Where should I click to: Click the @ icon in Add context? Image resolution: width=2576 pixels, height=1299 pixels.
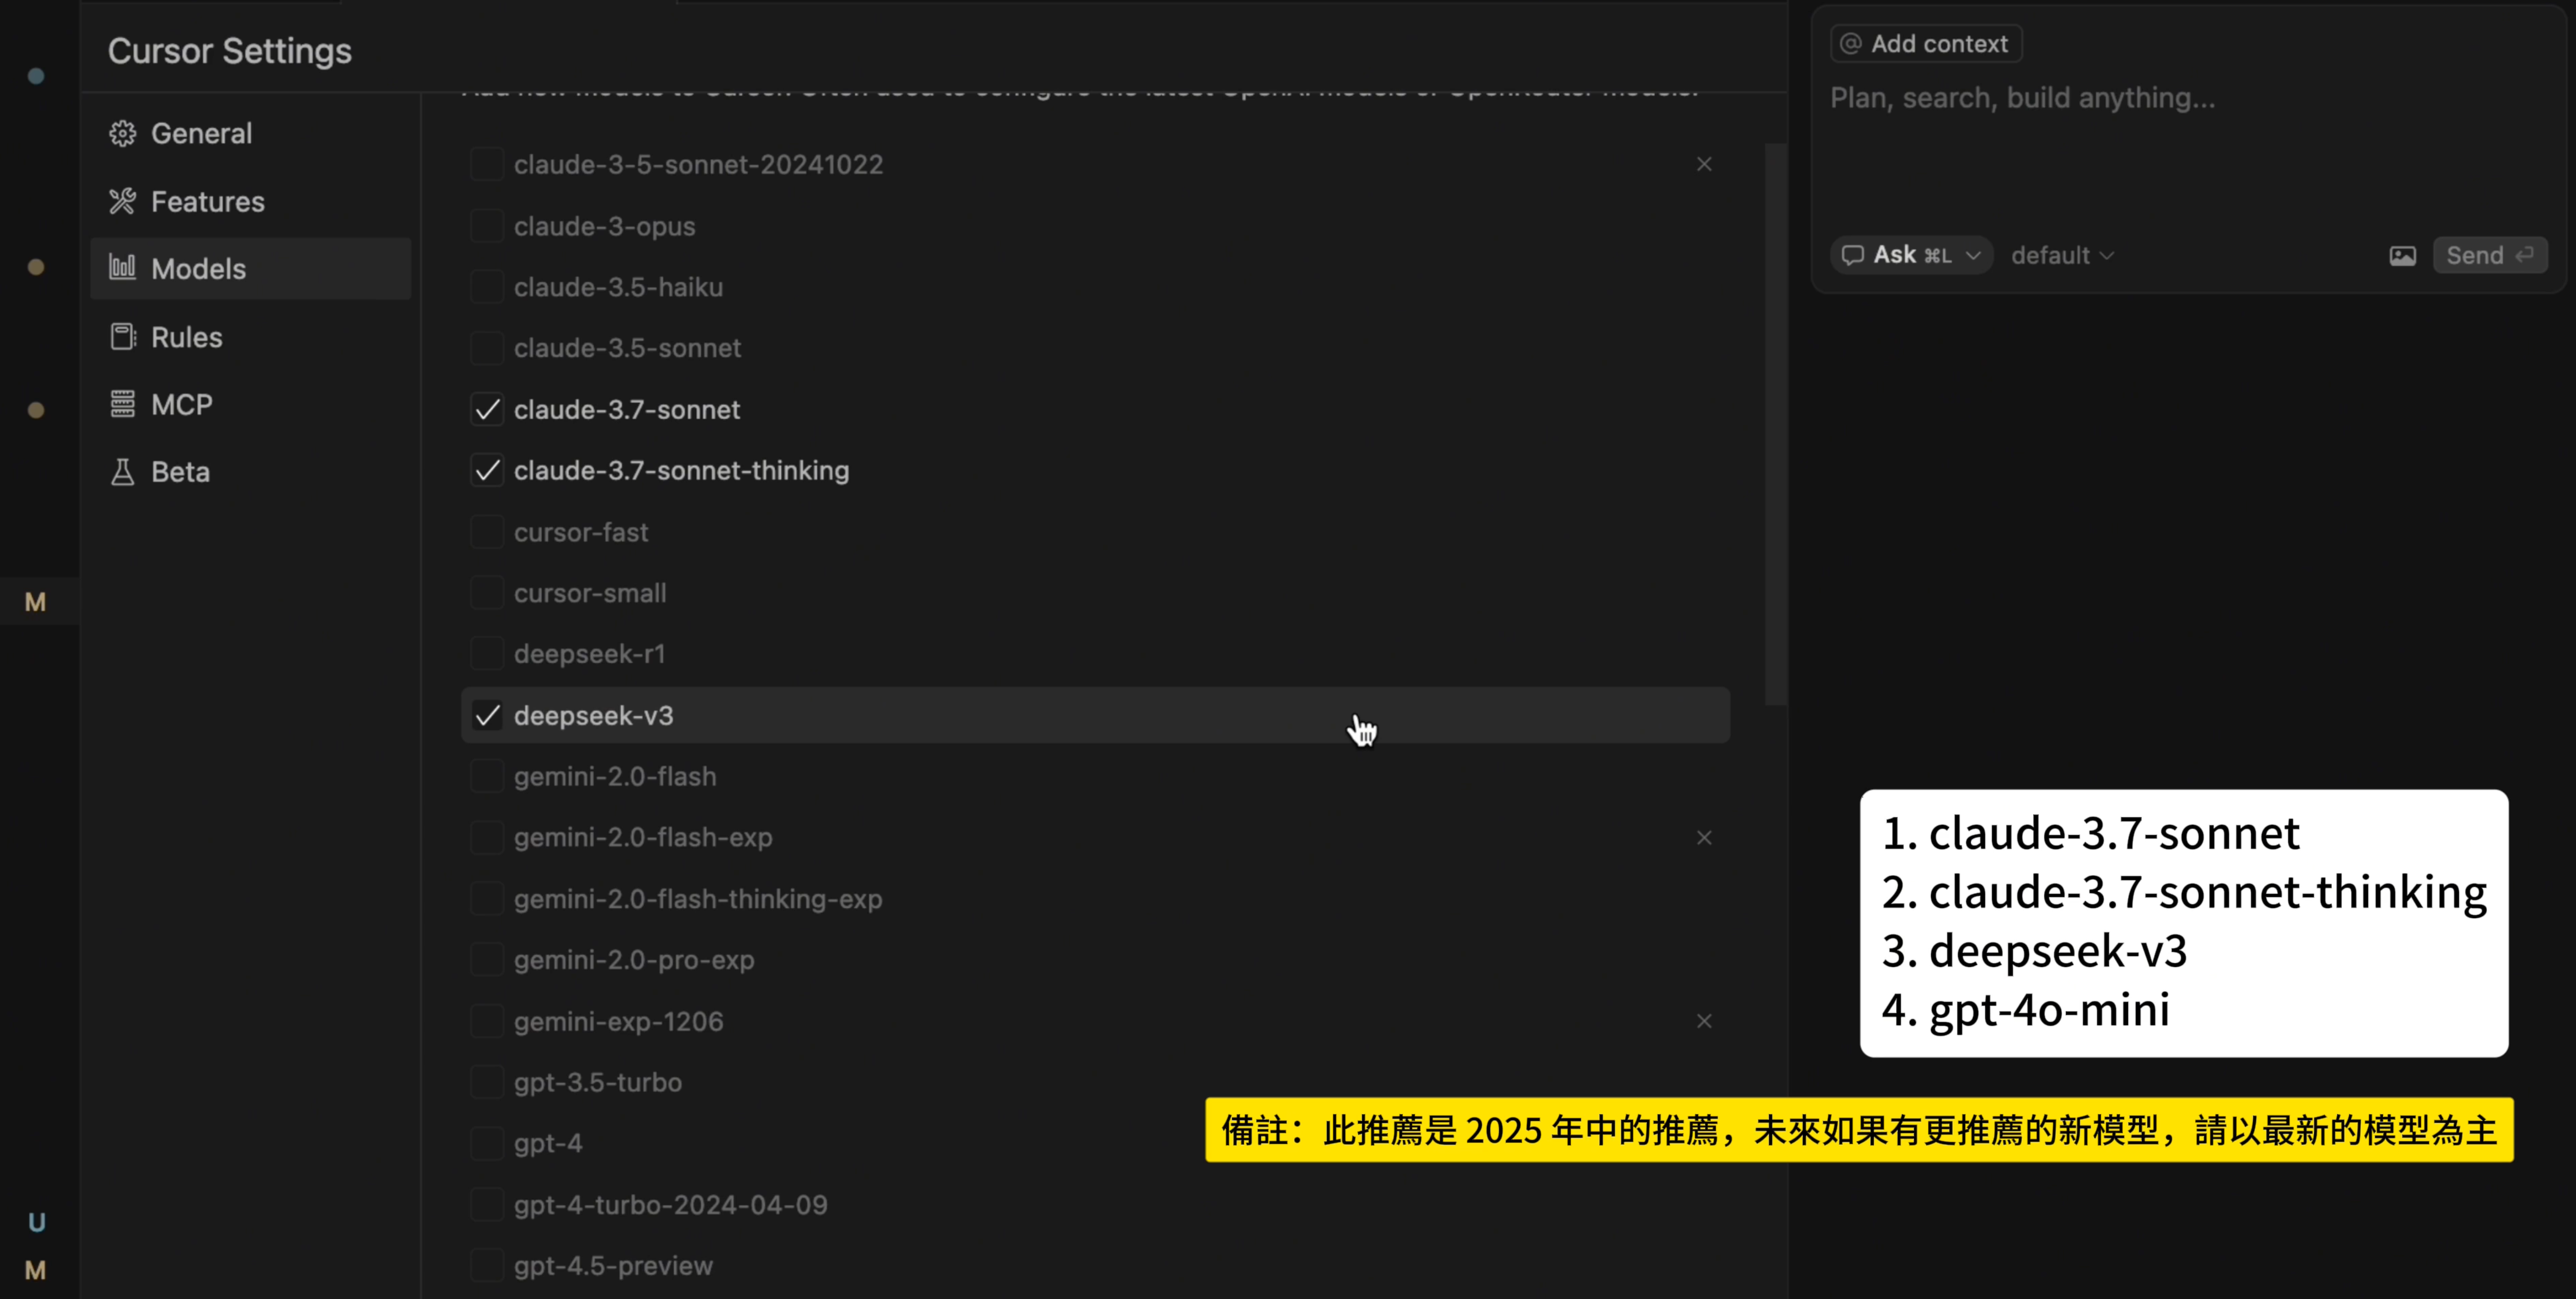click(x=1851, y=43)
